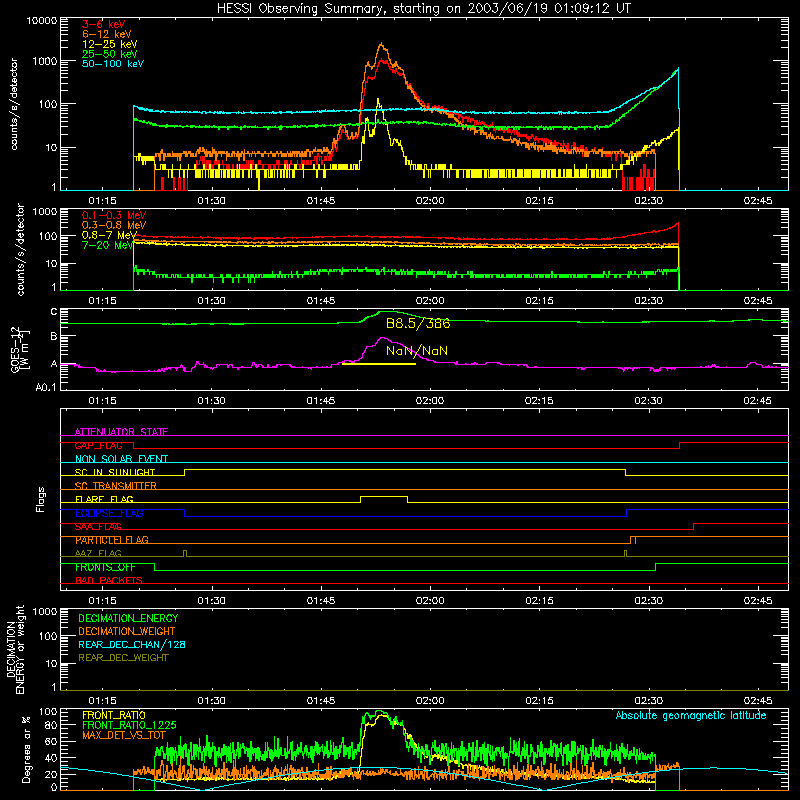Click the raised FLARE_FLAG step segment

click(x=384, y=496)
